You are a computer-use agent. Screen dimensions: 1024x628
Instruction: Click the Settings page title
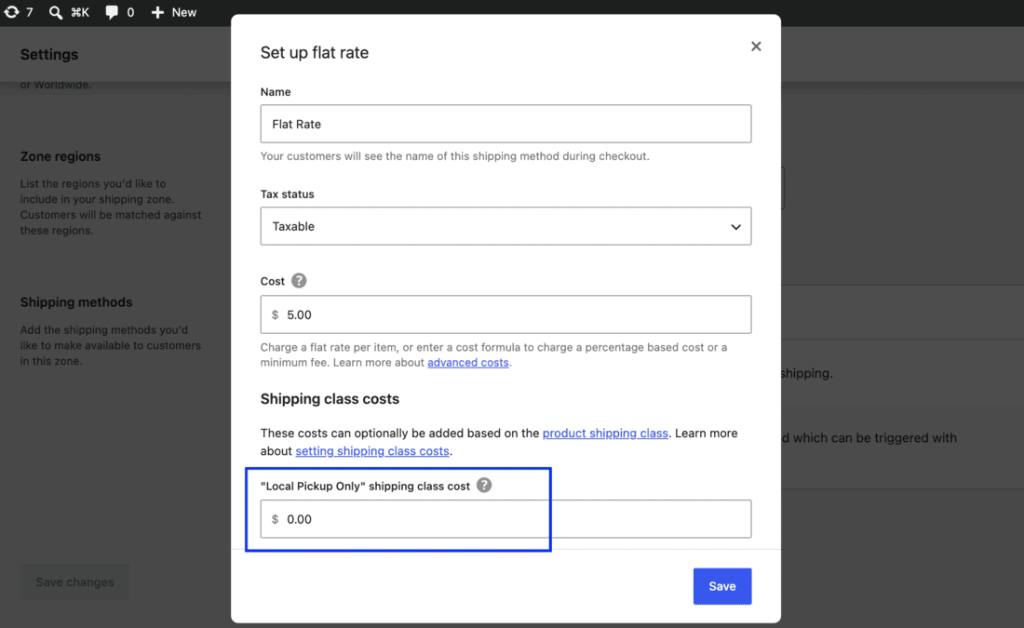pos(49,55)
